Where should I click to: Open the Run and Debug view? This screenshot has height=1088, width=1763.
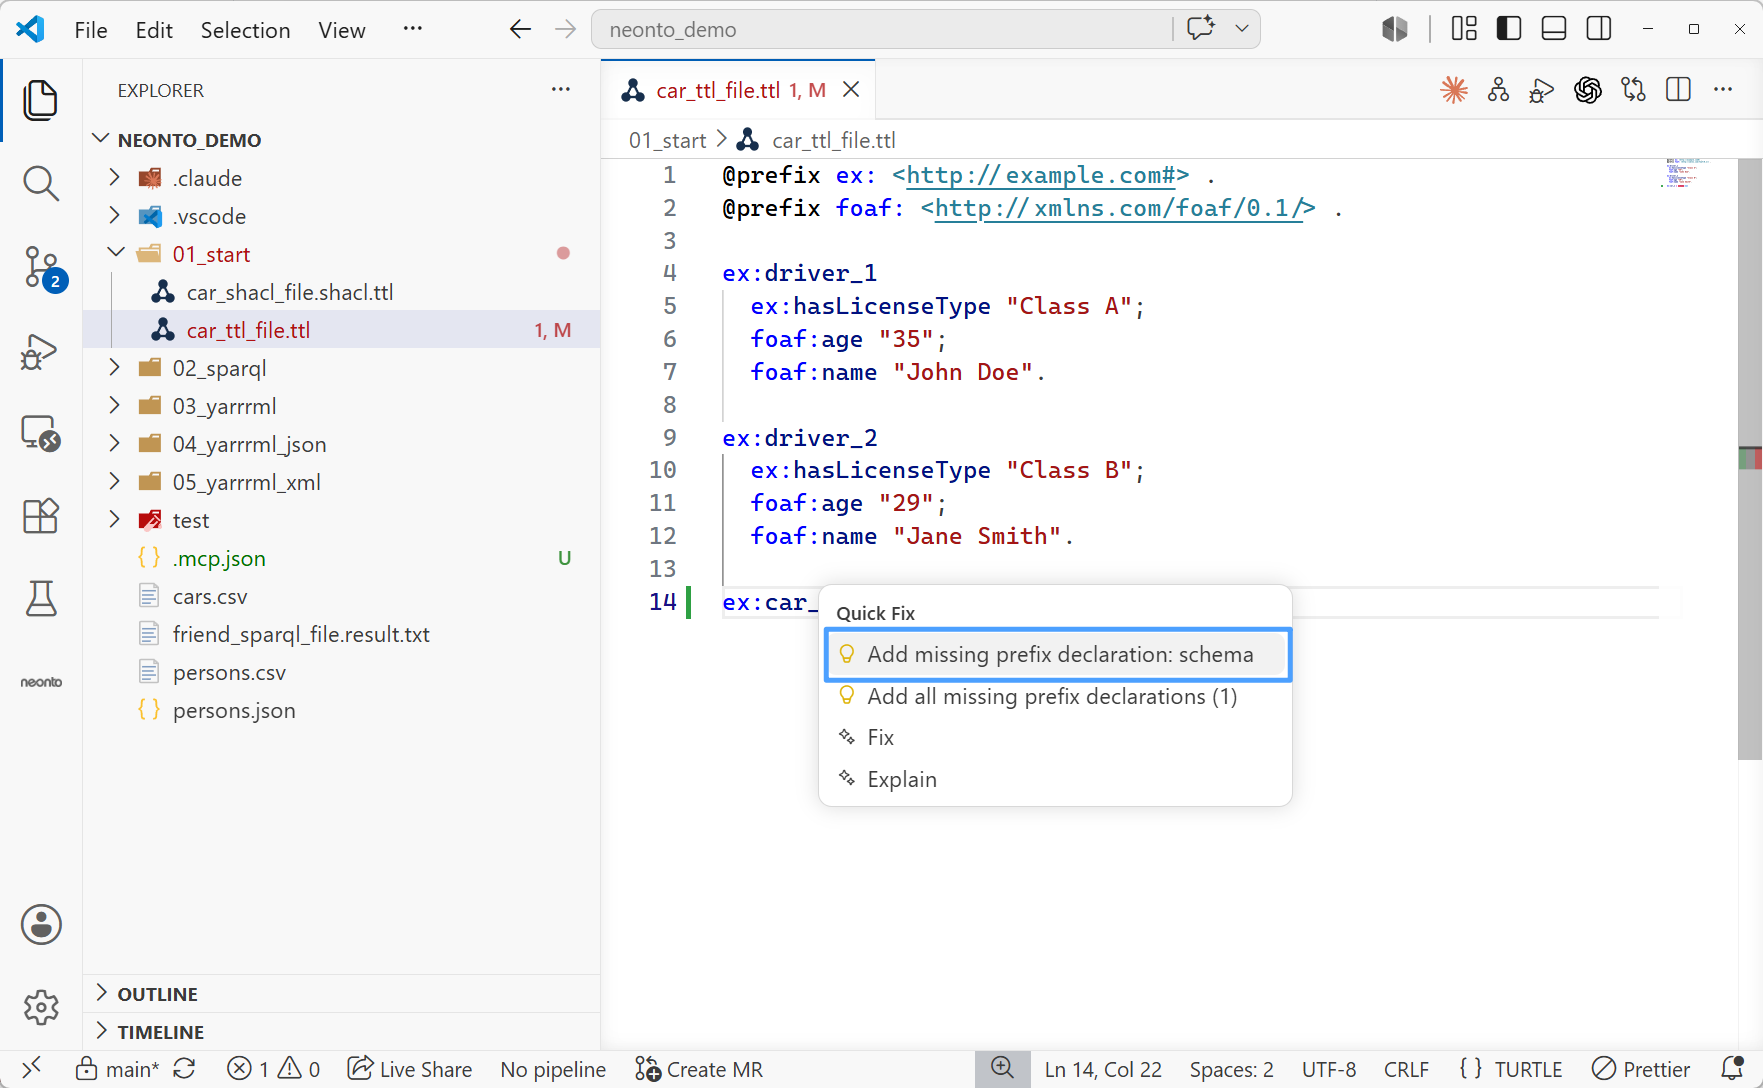coord(41,351)
